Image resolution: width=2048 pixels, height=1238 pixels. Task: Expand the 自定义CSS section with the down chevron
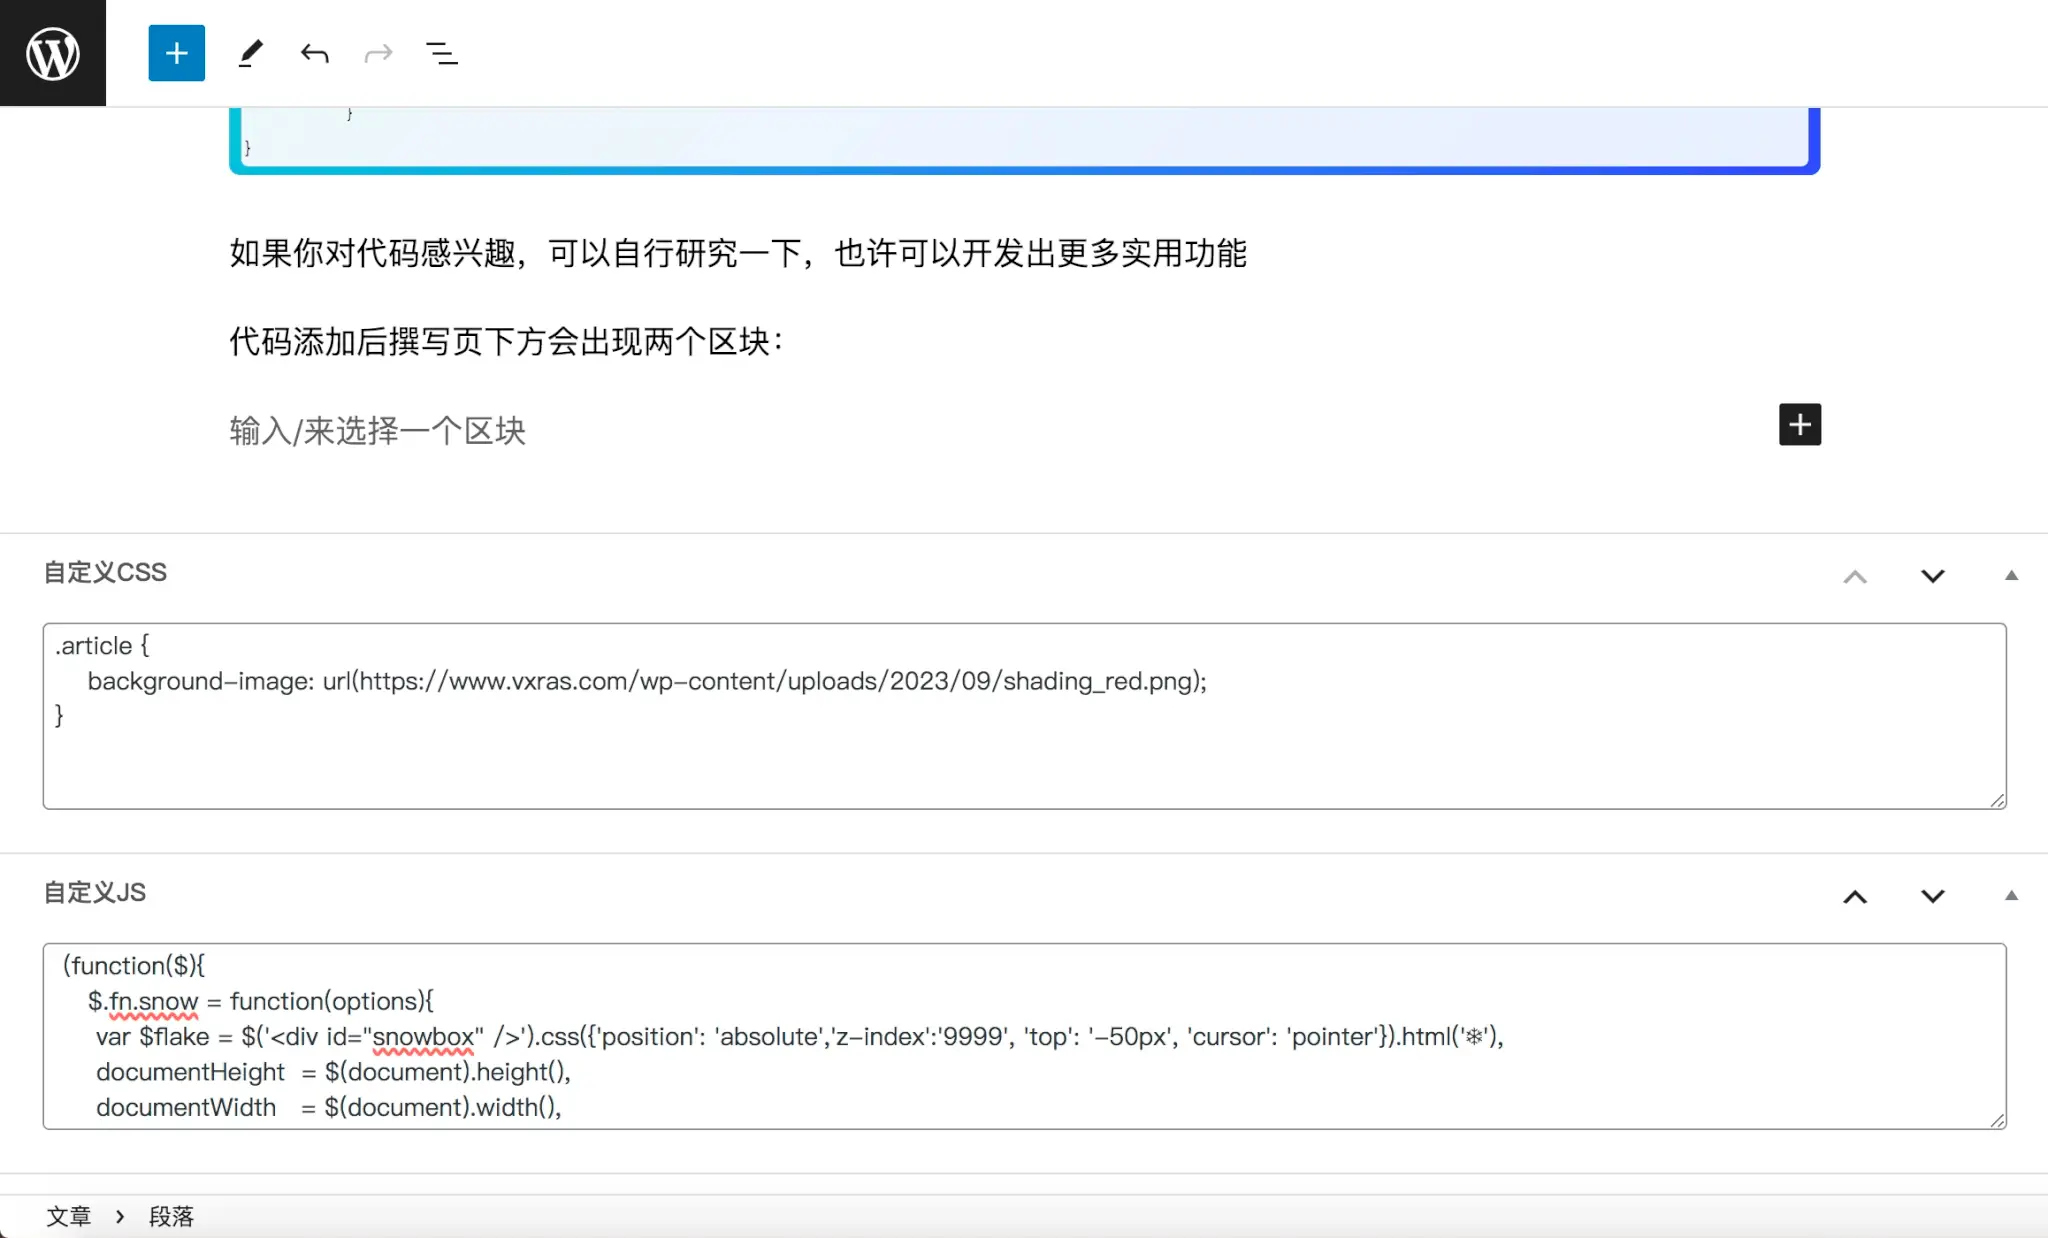[1931, 577]
